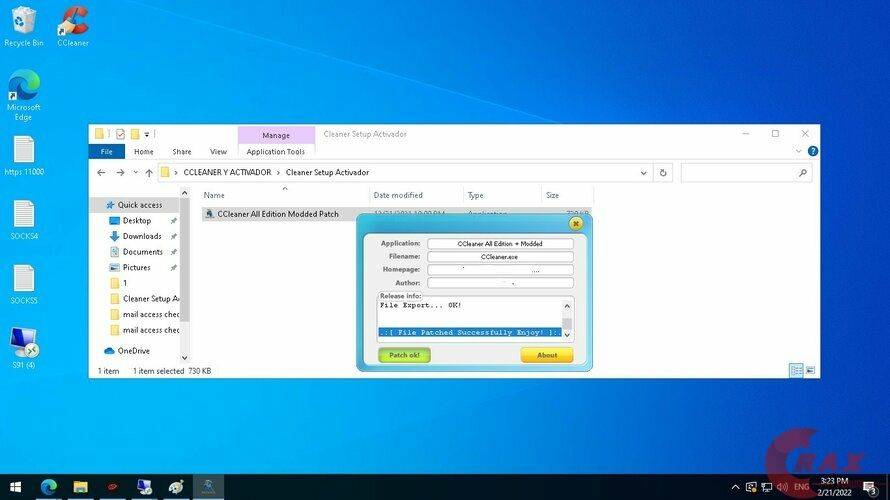Expand the Explorer ribbon chevron
This screenshot has width=890, height=500.
pyautogui.click(x=798, y=151)
